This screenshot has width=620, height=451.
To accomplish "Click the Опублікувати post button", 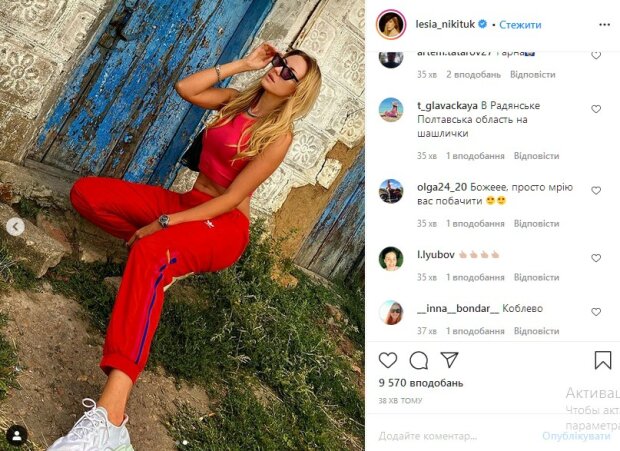I will 576,436.
